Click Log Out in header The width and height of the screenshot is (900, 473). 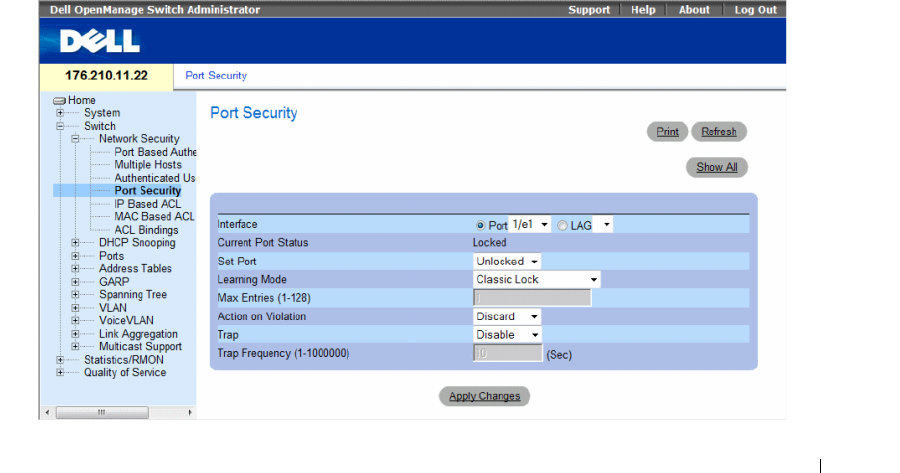[755, 10]
